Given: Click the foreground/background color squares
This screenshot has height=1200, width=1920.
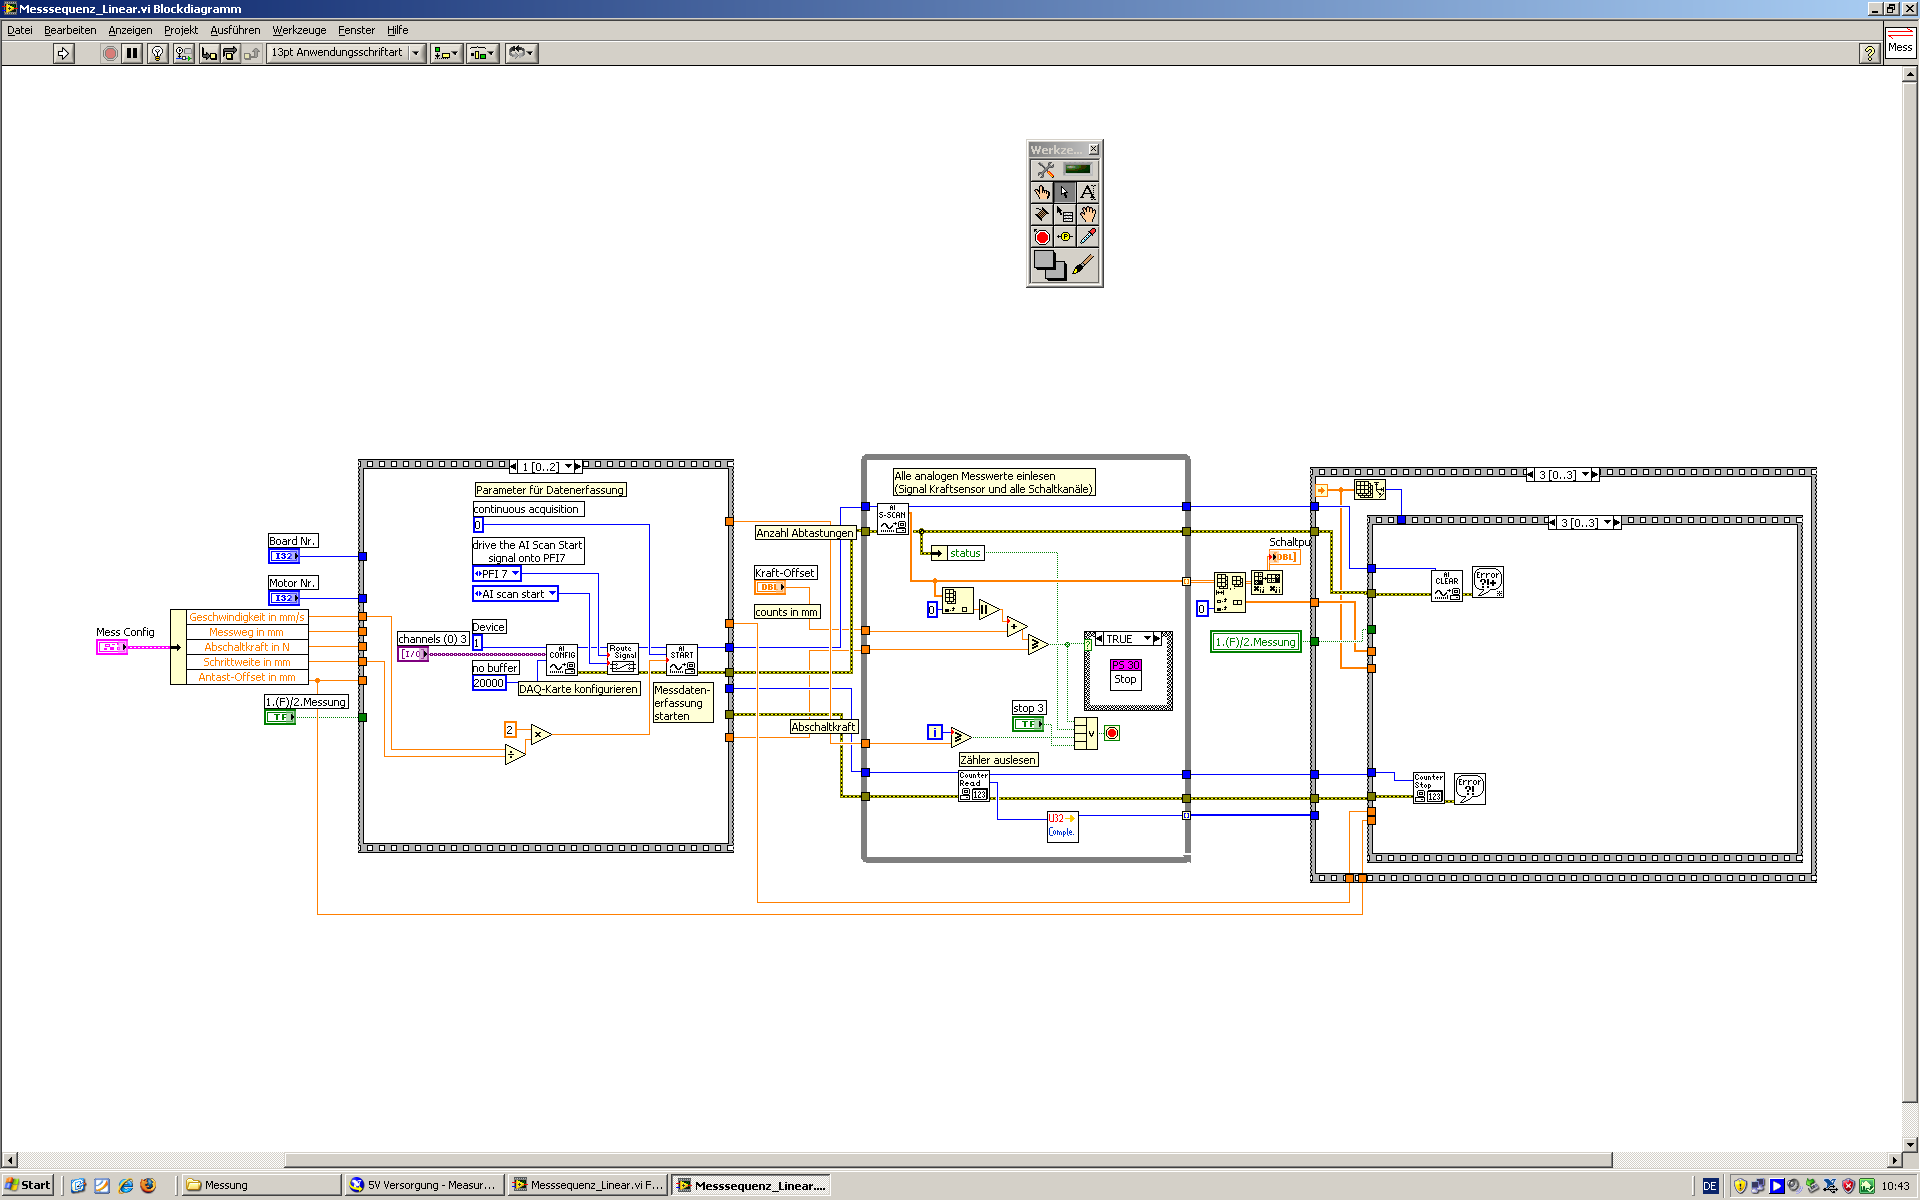Looking at the screenshot, I should (1049, 265).
